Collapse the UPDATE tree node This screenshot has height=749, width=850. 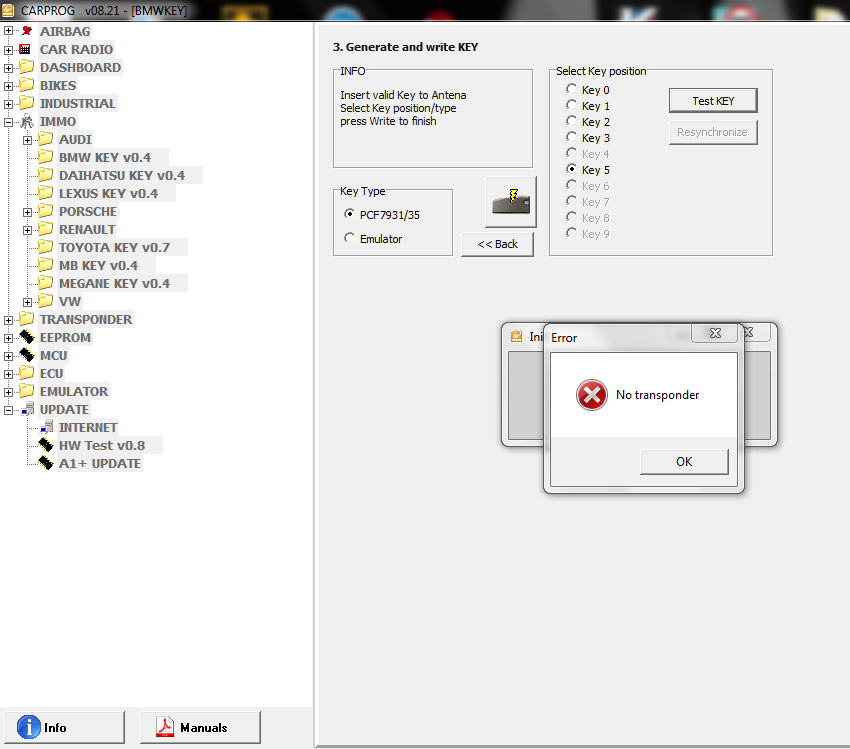(8, 410)
